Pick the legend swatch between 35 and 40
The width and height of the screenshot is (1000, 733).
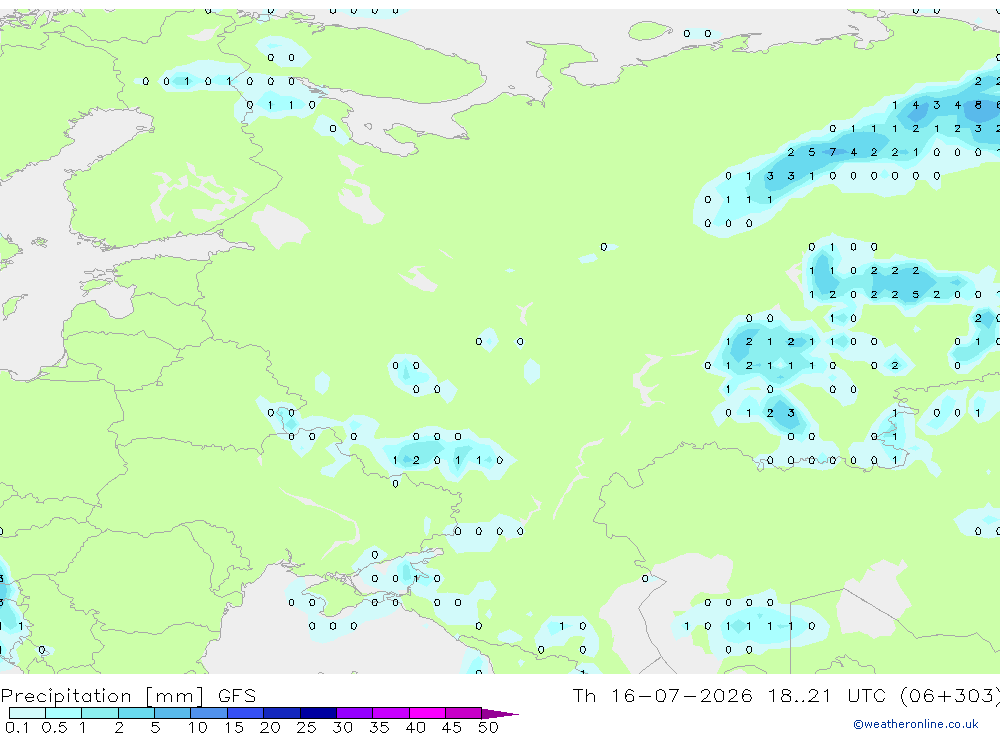(391, 713)
